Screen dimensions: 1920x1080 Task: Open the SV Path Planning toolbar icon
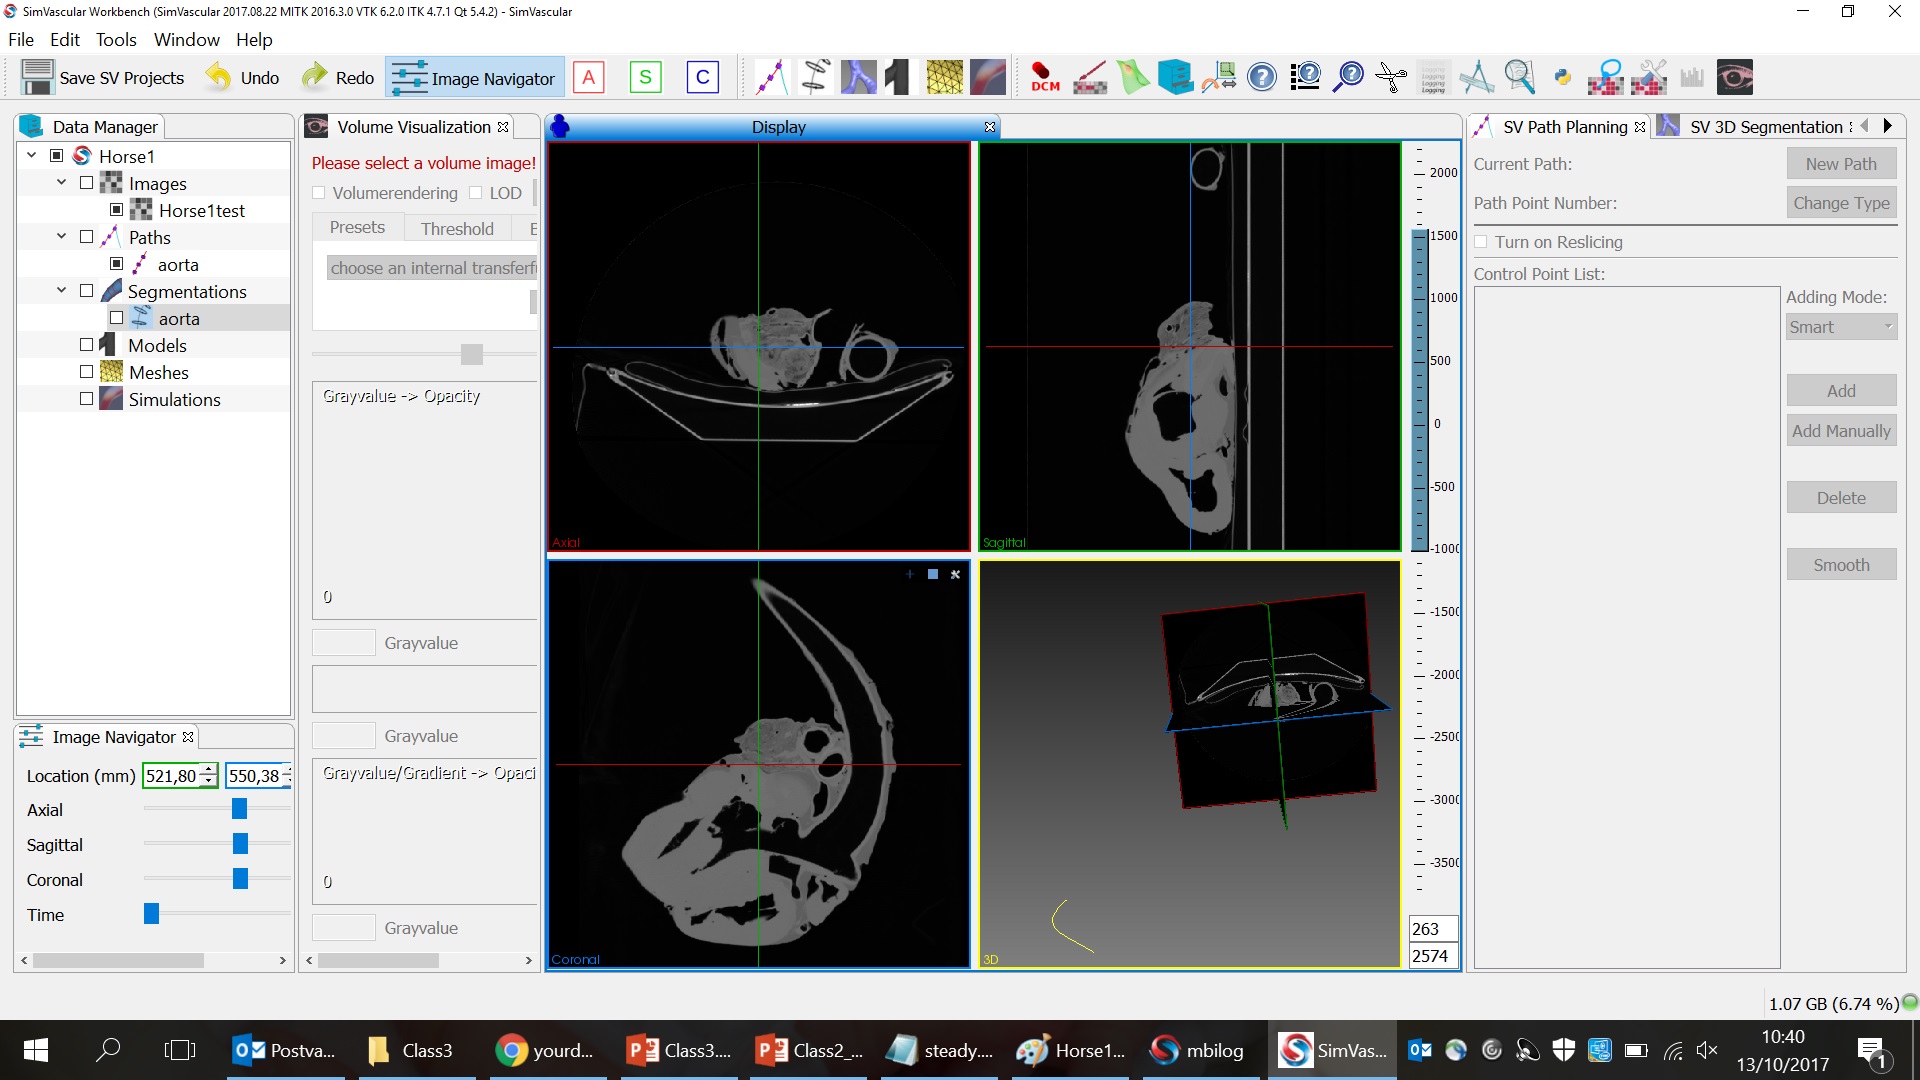click(x=771, y=77)
